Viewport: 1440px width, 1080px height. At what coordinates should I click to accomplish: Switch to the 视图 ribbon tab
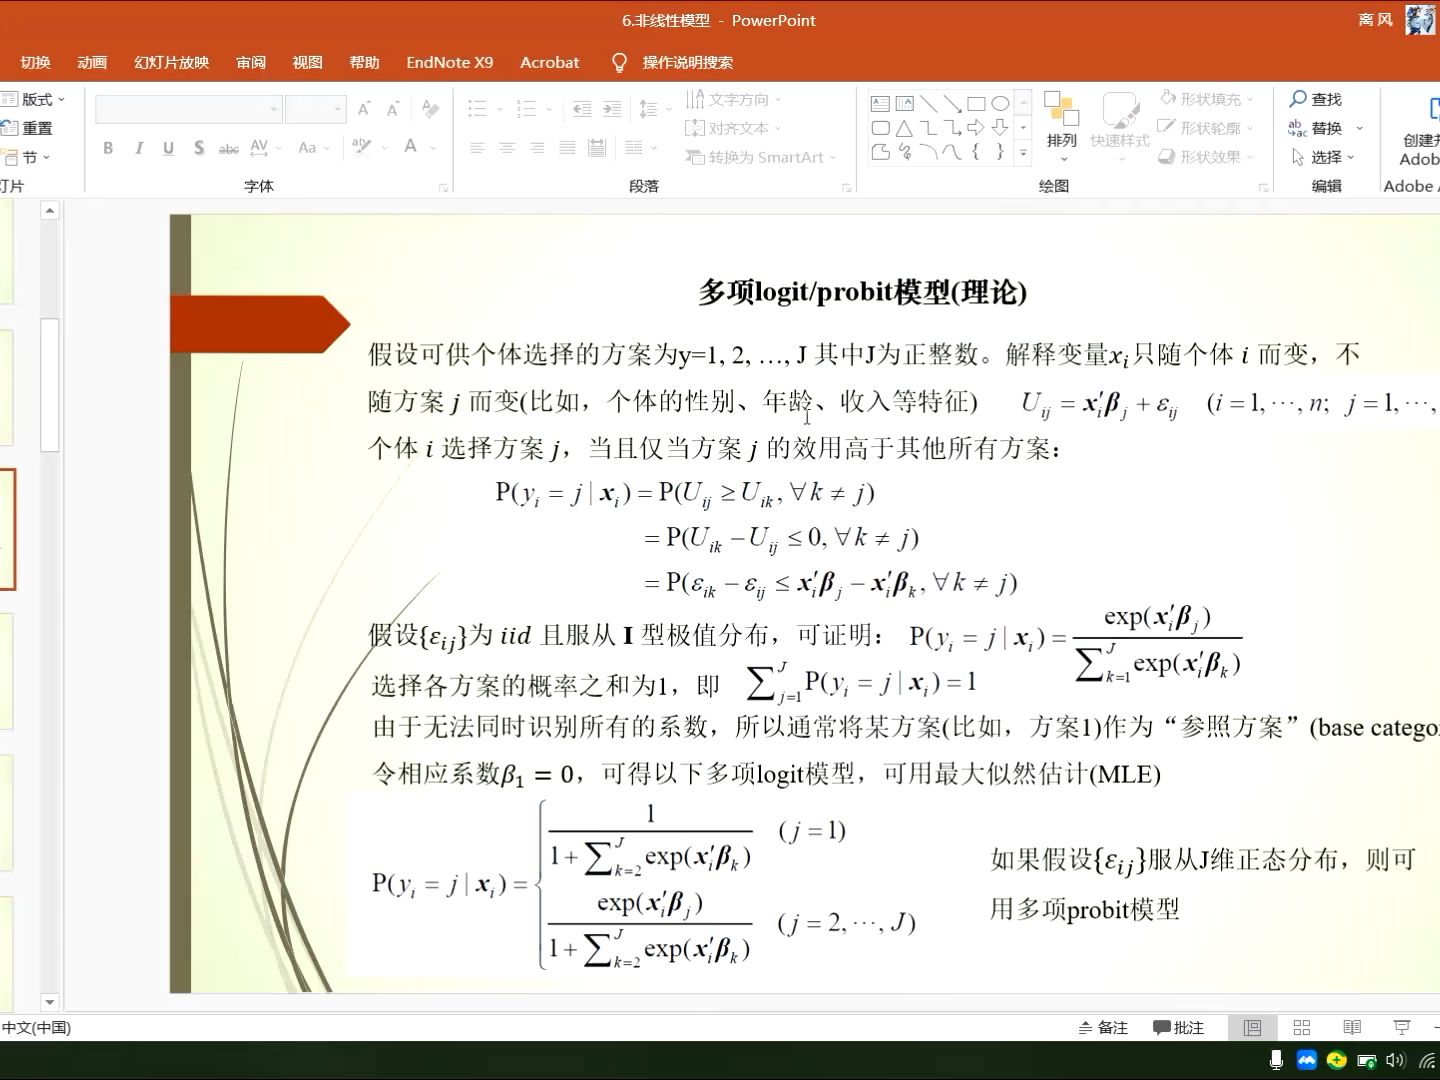(307, 62)
